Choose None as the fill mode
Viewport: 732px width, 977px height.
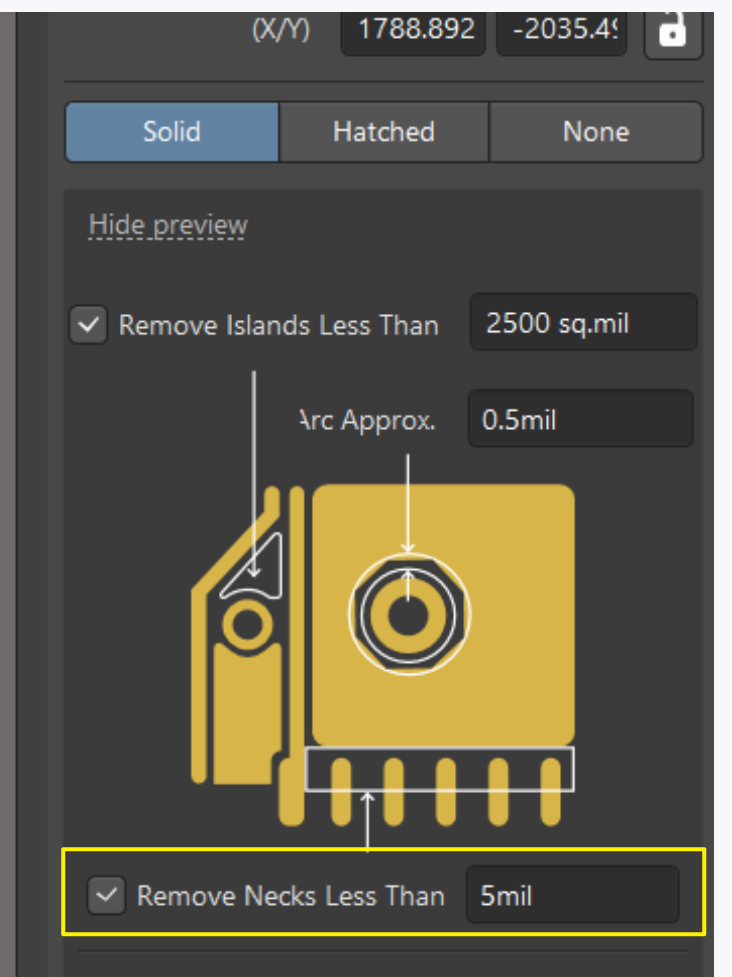click(596, 131)
